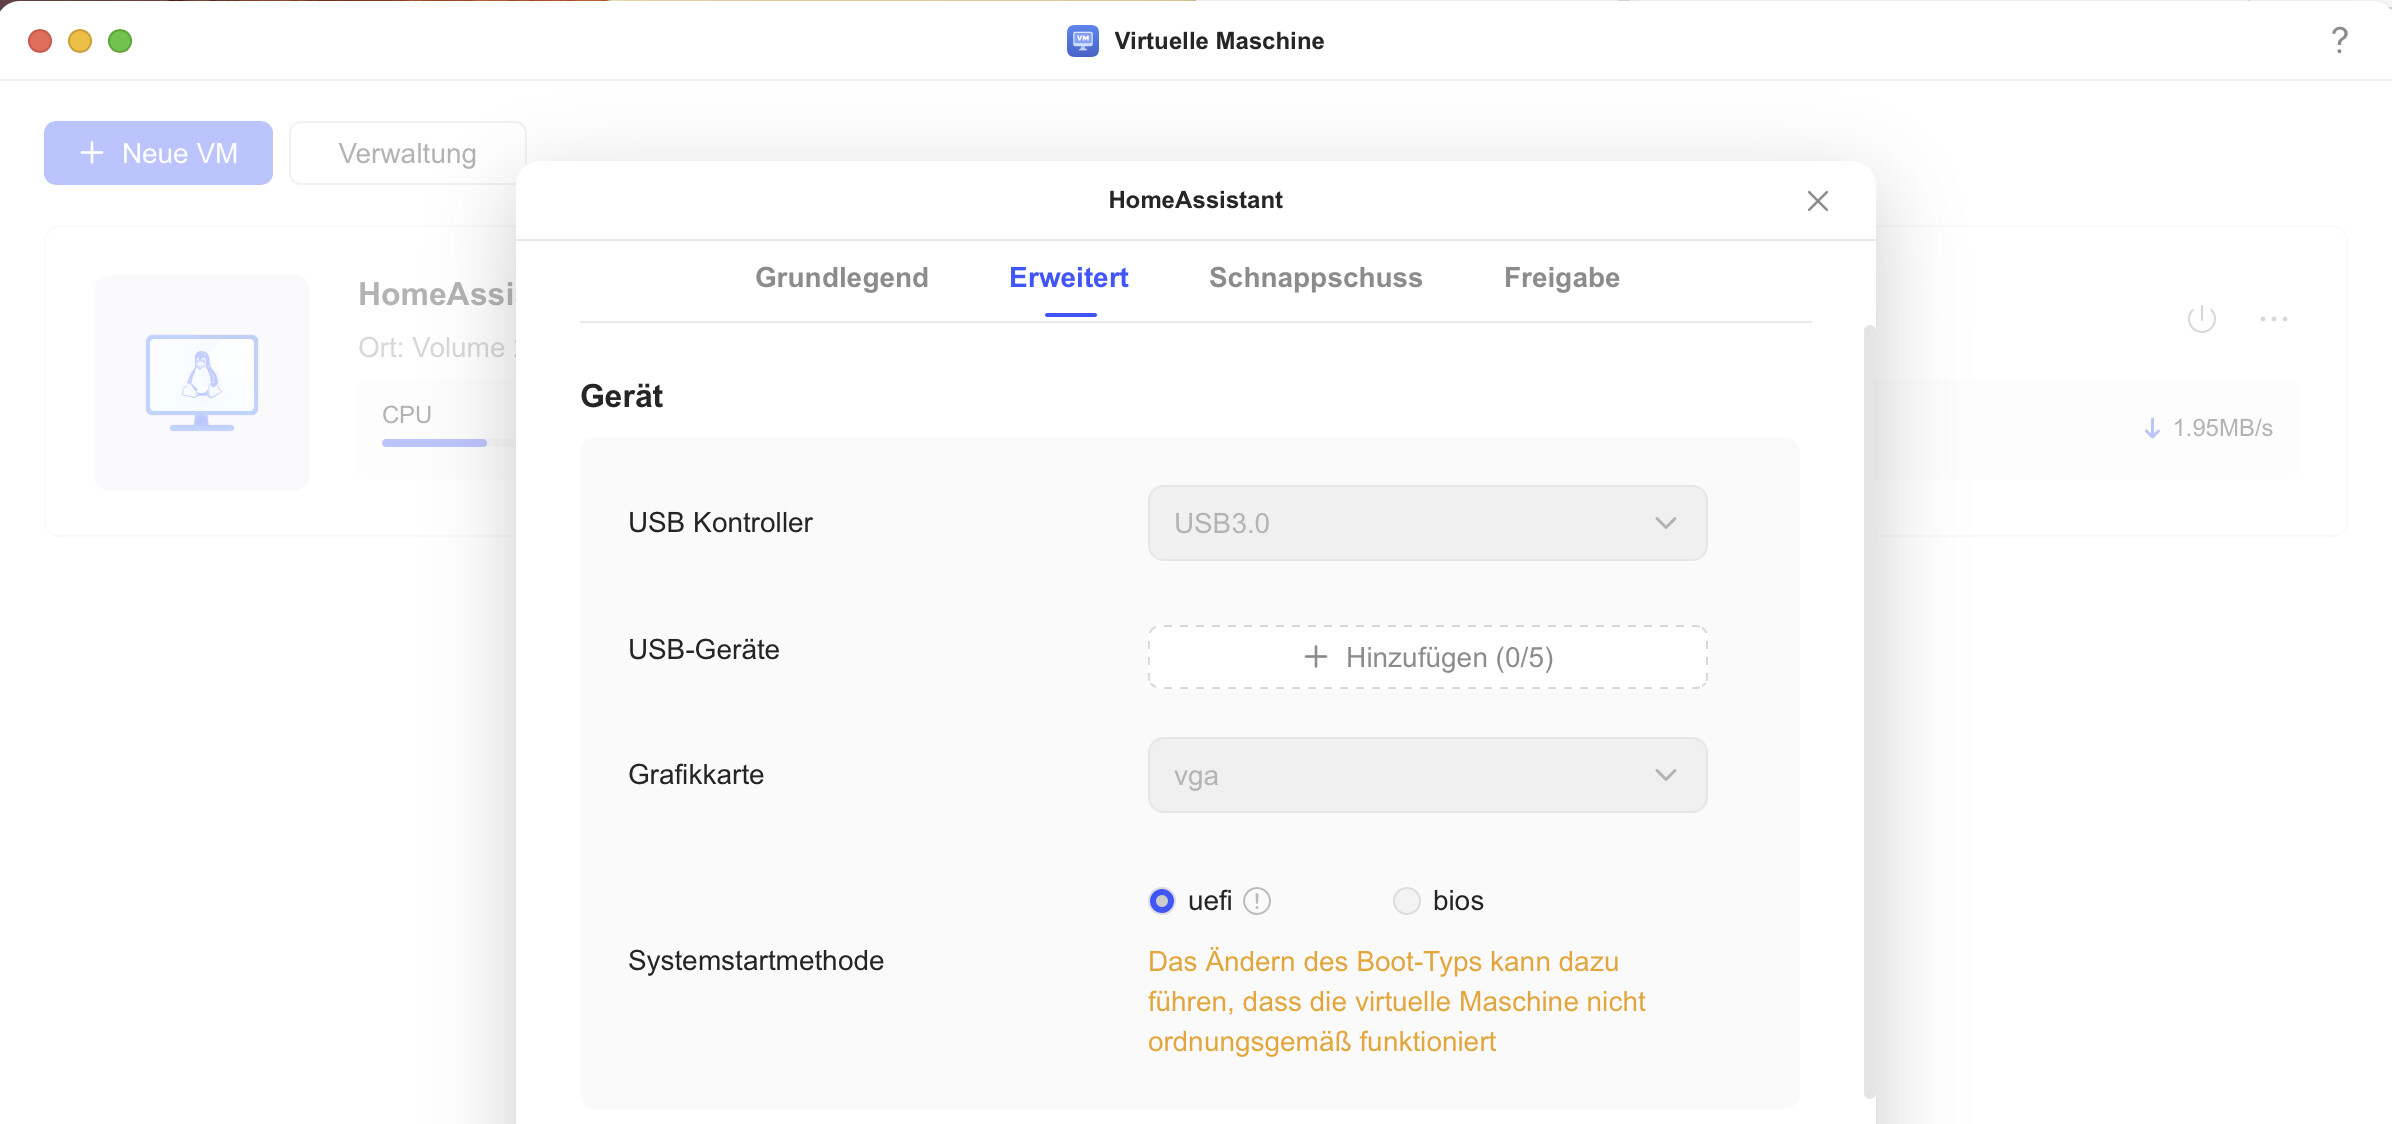
Task: Click the VM power button icon
Action: point(2201,319)
